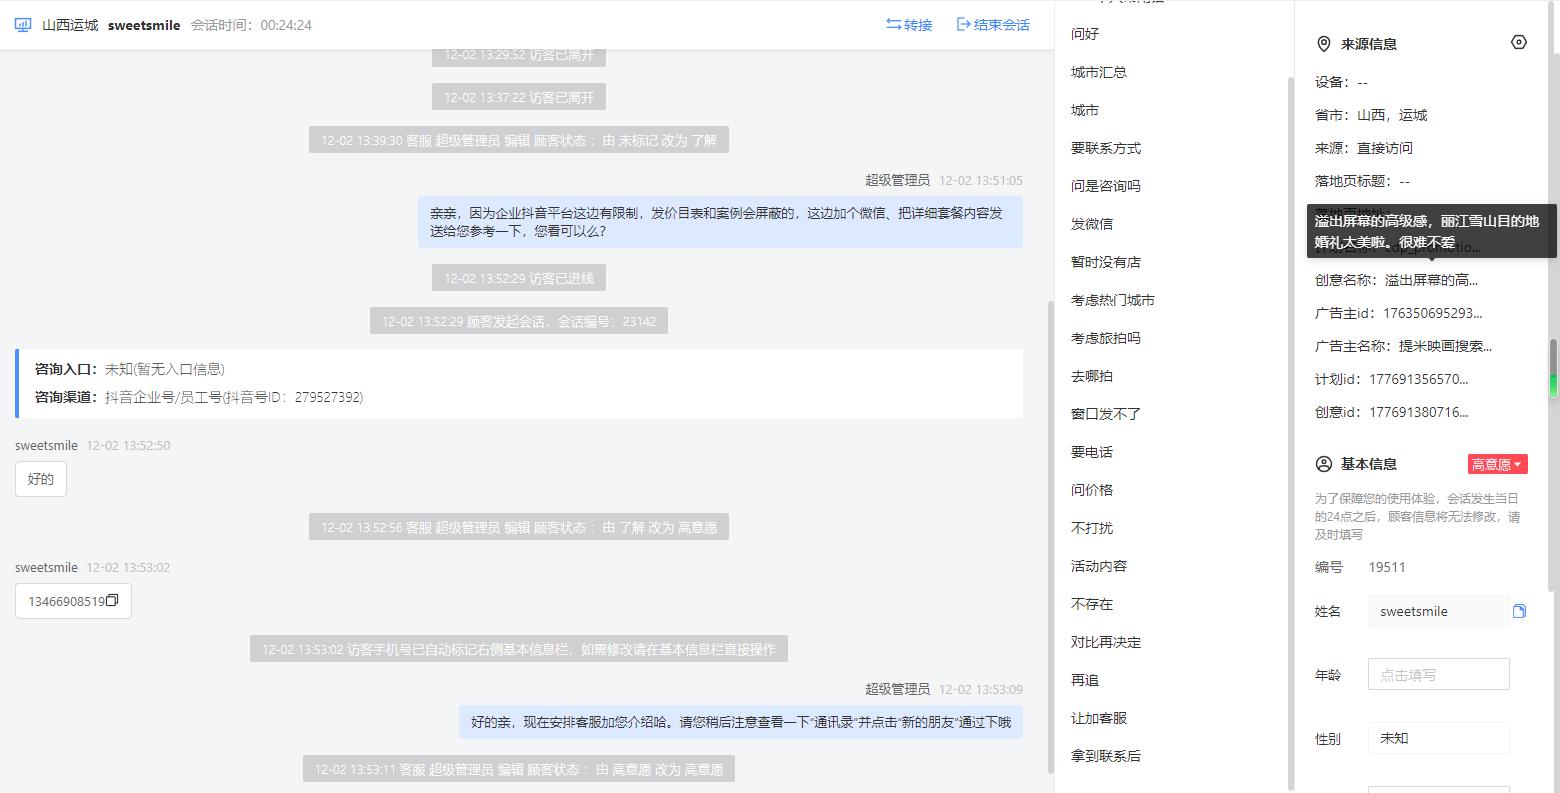Select quick reply 对比再决定
Screen dimensions: 1560x793
point(1106,642)
